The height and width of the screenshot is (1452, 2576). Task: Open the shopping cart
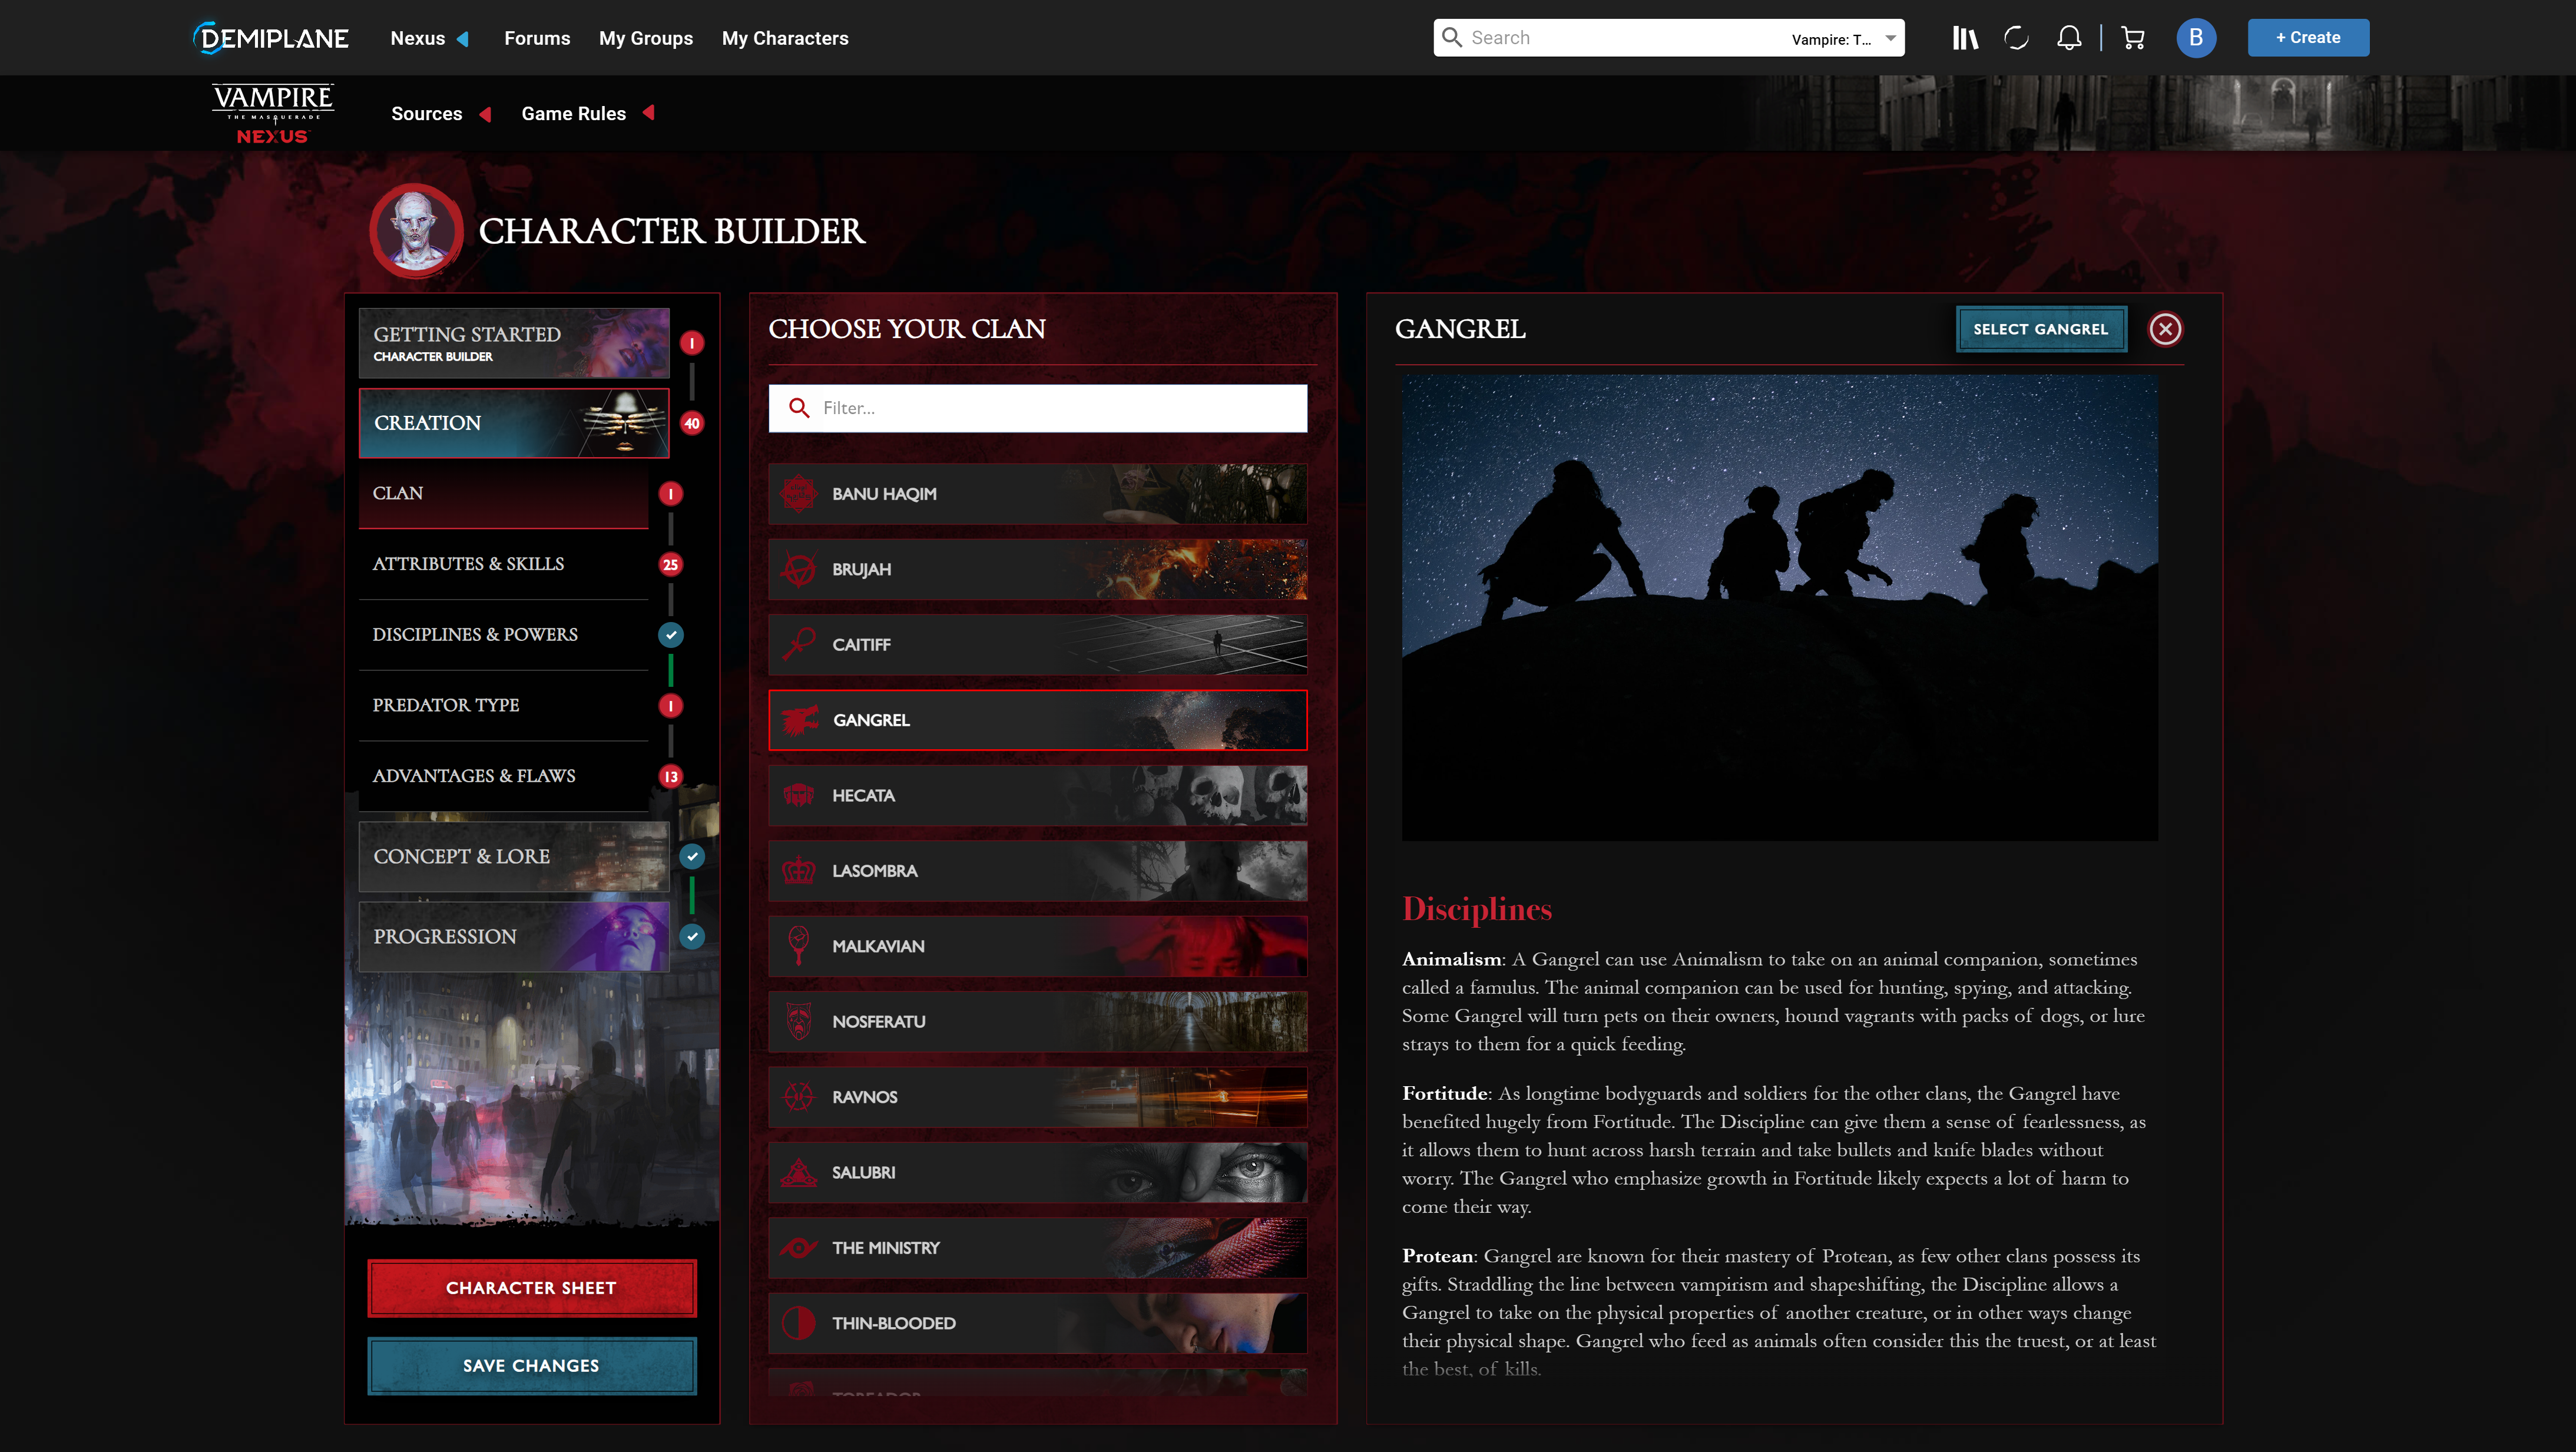tap(2132, 37)
